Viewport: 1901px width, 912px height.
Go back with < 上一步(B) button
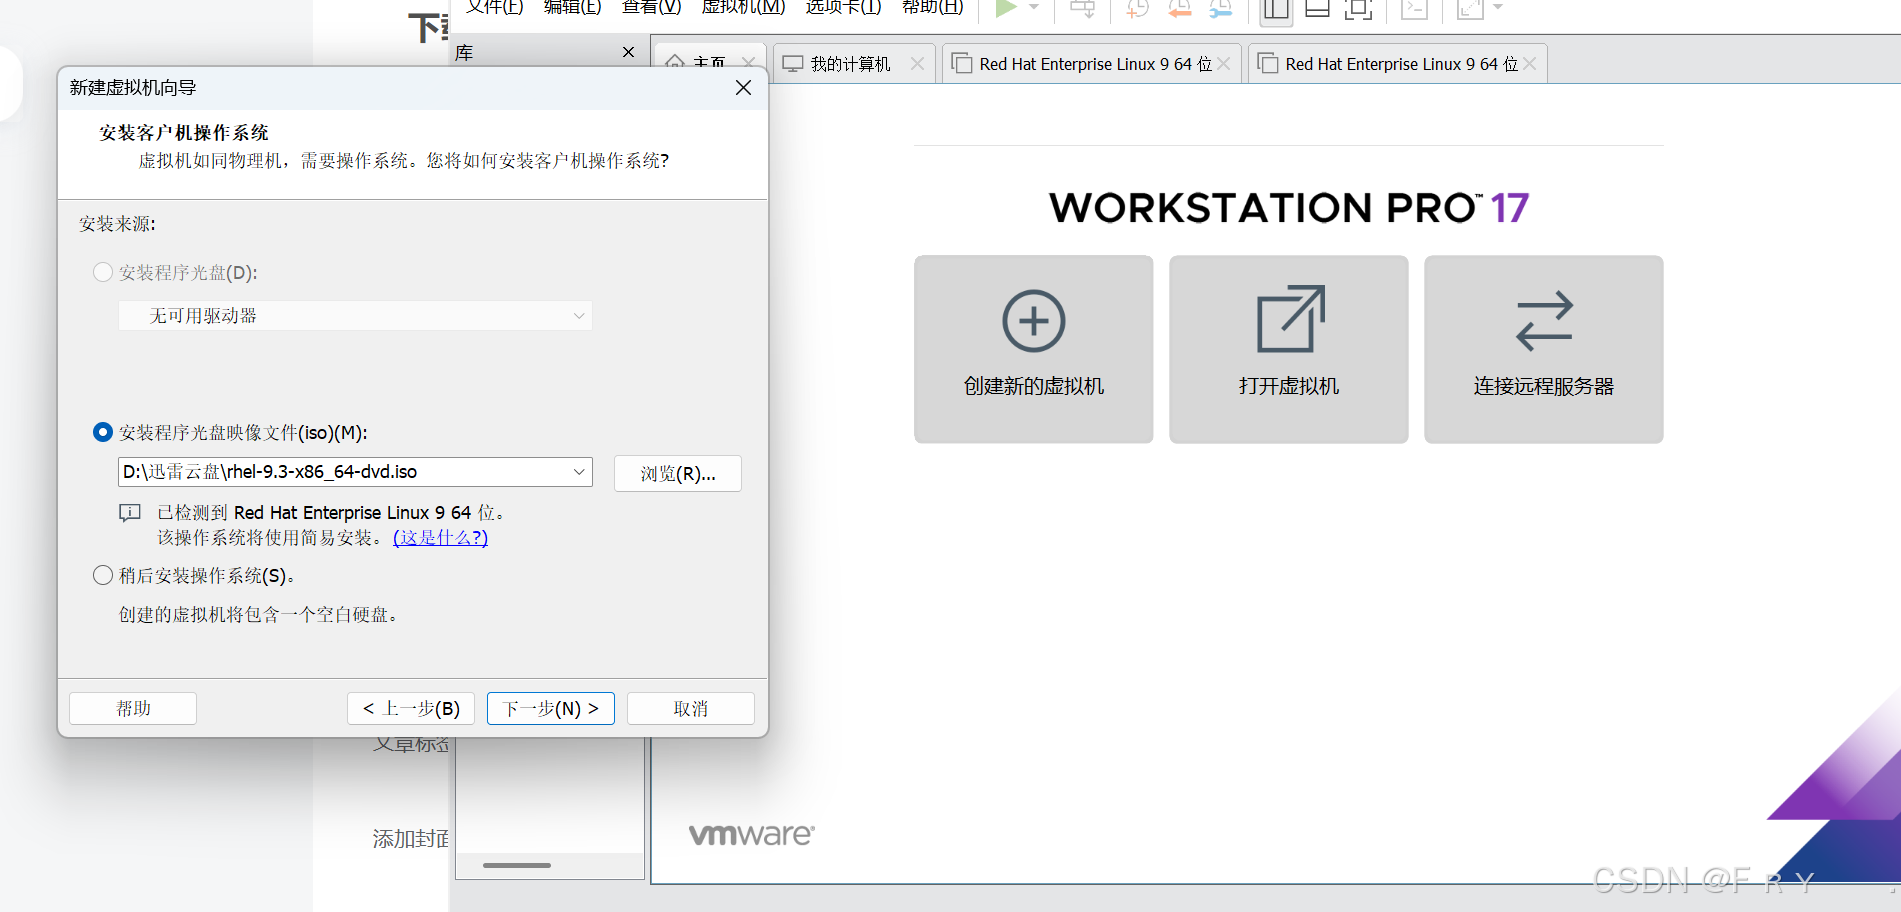[x=411, y=708]
